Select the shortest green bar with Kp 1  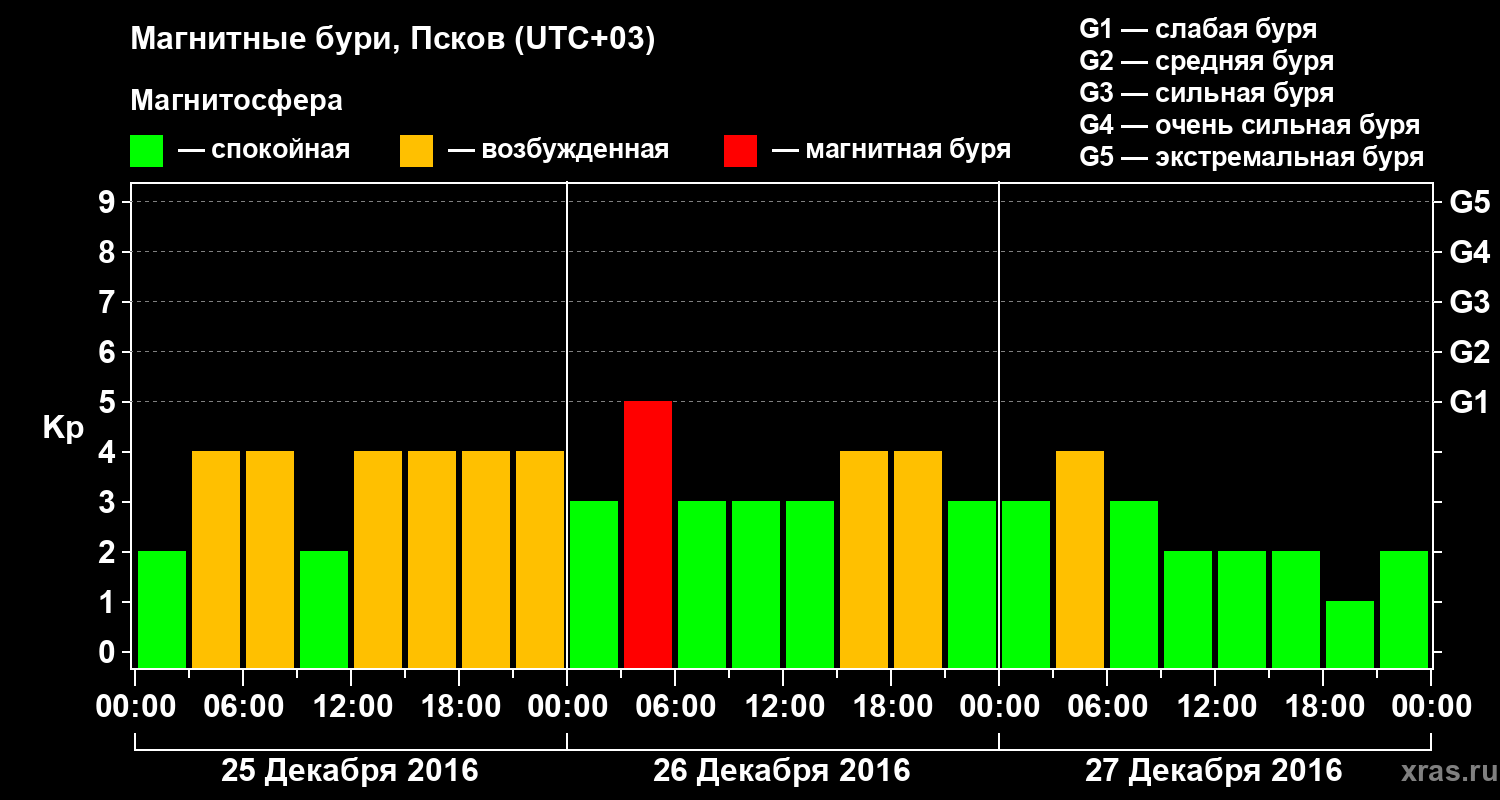coord(1350,634)
